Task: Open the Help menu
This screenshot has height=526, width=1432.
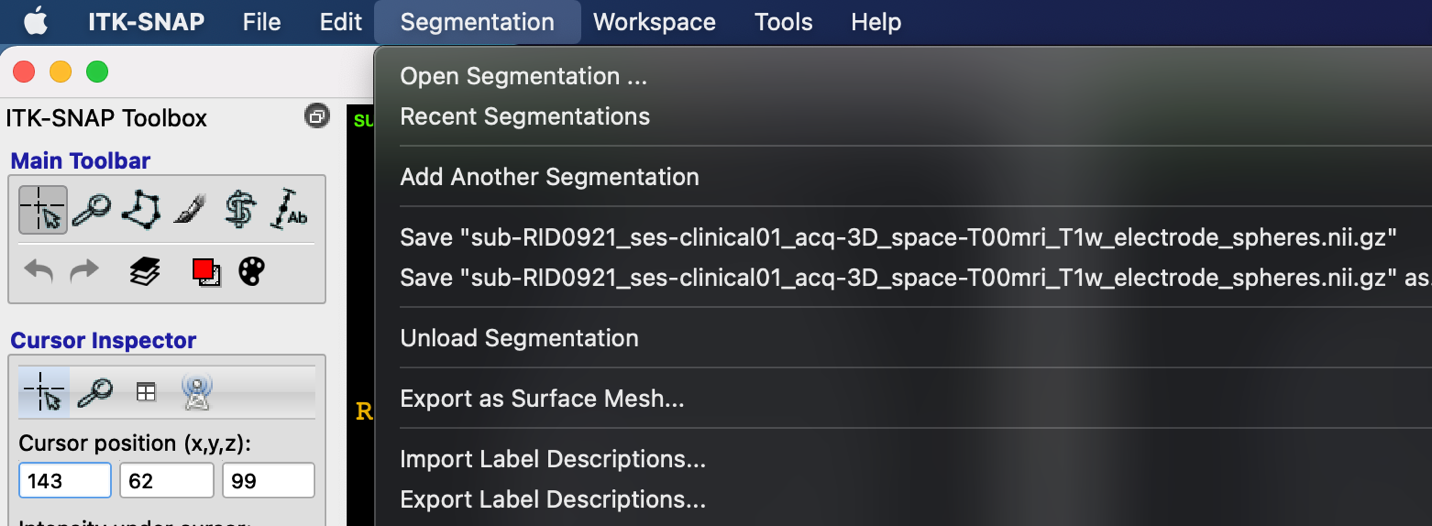Action: 876,22
